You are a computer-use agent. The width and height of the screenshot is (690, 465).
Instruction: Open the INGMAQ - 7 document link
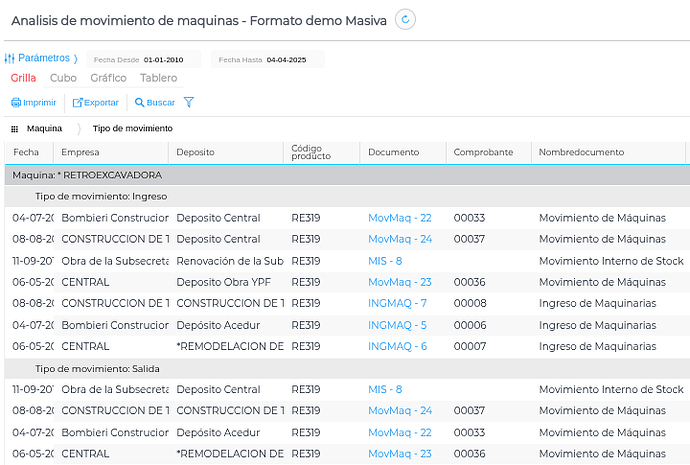[x=397, y=303]
